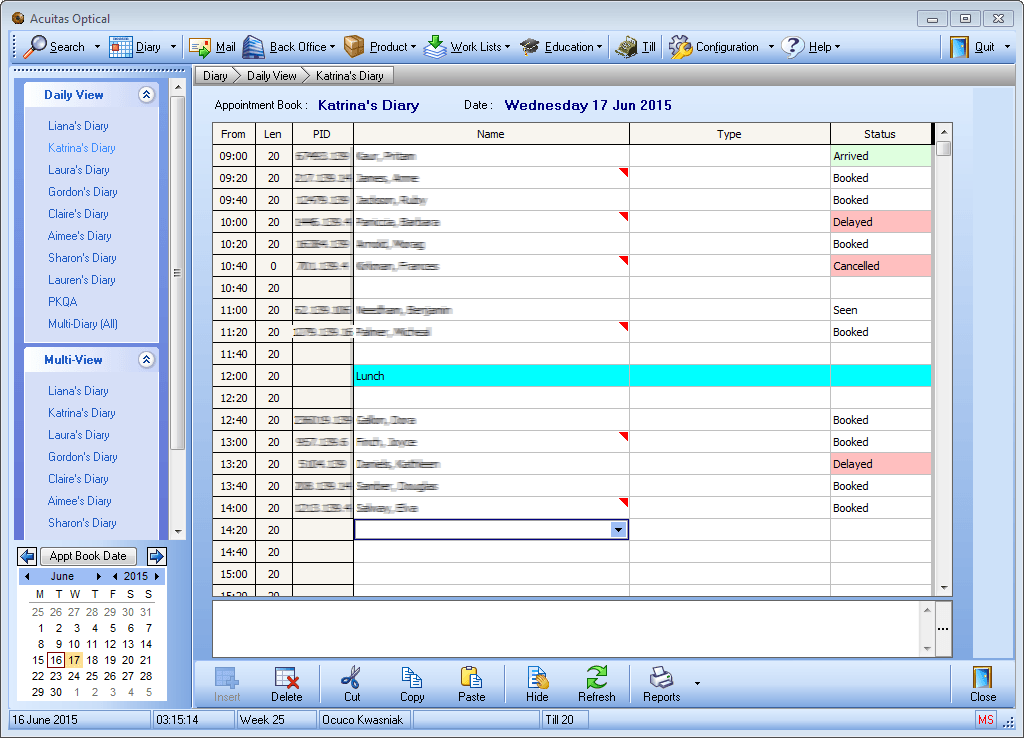Collapse the Daily View panel
The height and width of the screenshot is (738, 1024).
[146, 93]
